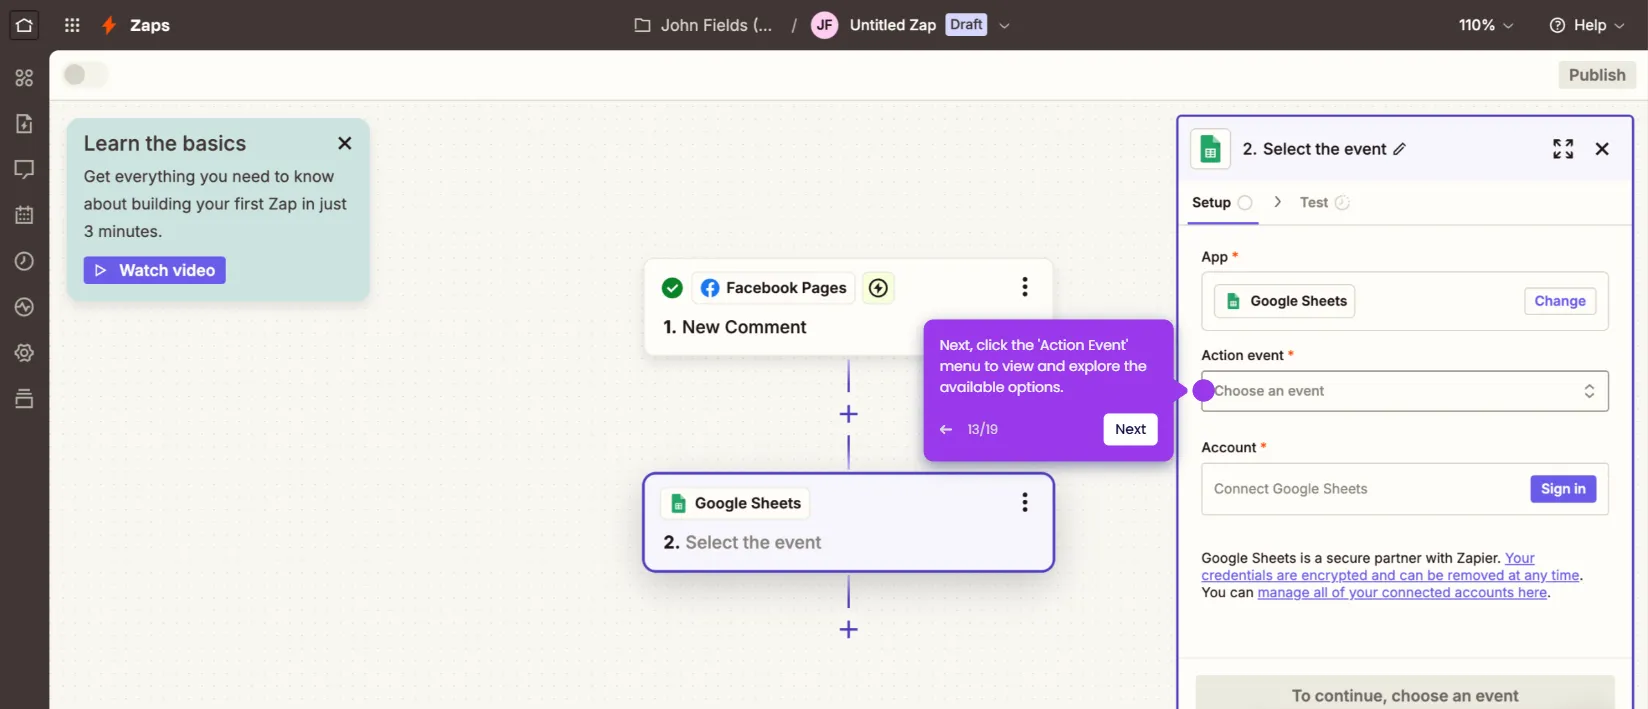Click the Google Sheets icon in panel header

click(x=1210, y=150)
